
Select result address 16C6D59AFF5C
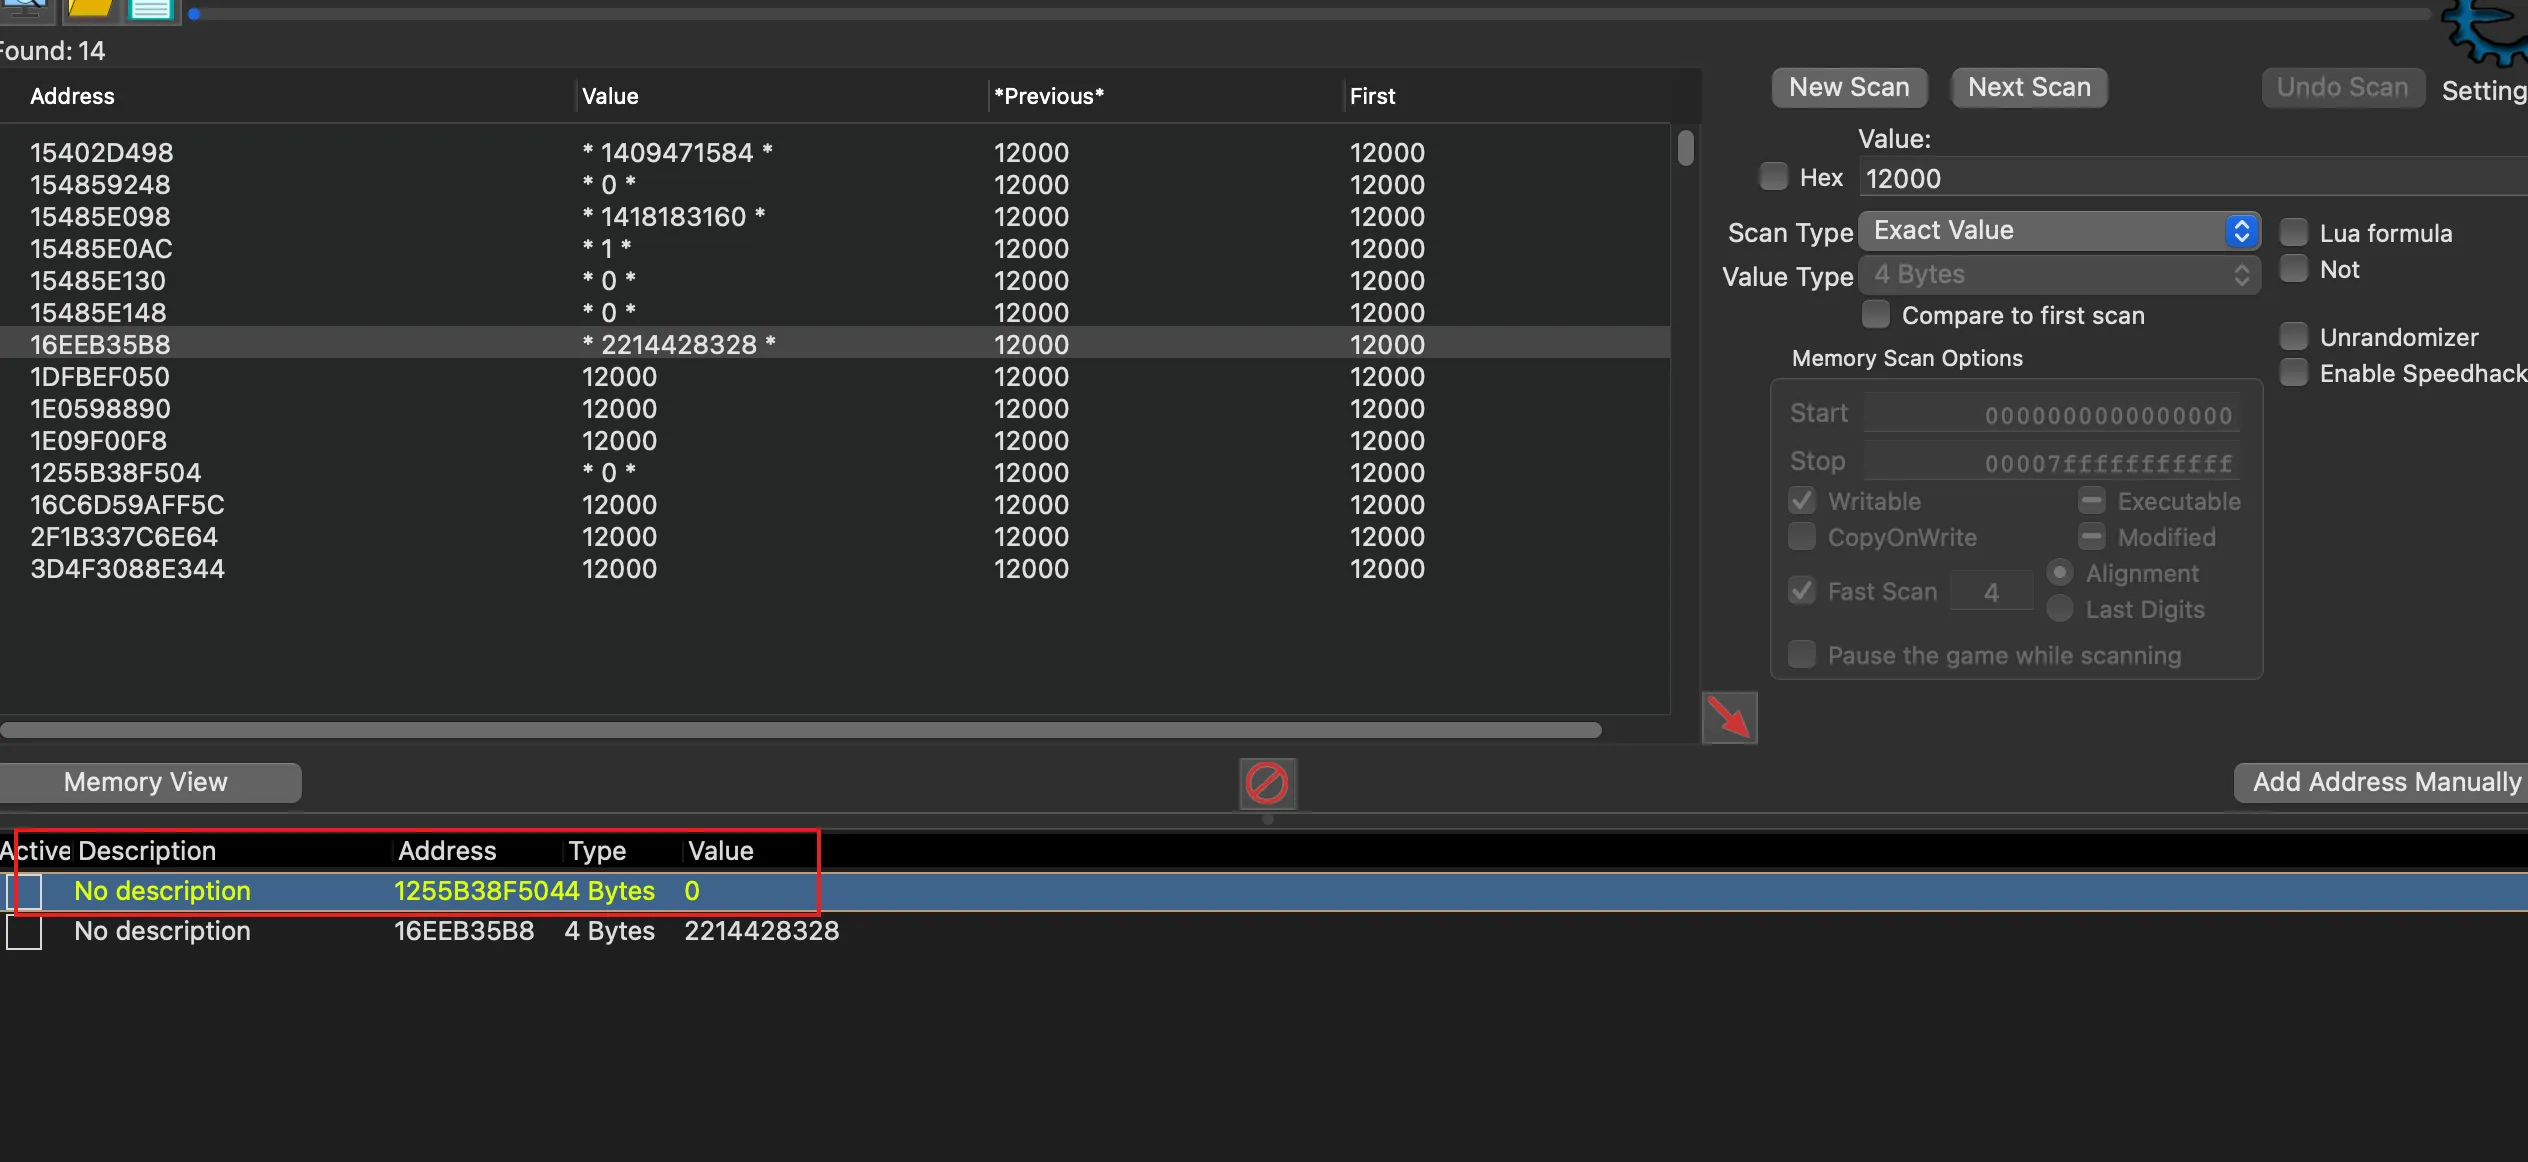(x=127, y=504)
